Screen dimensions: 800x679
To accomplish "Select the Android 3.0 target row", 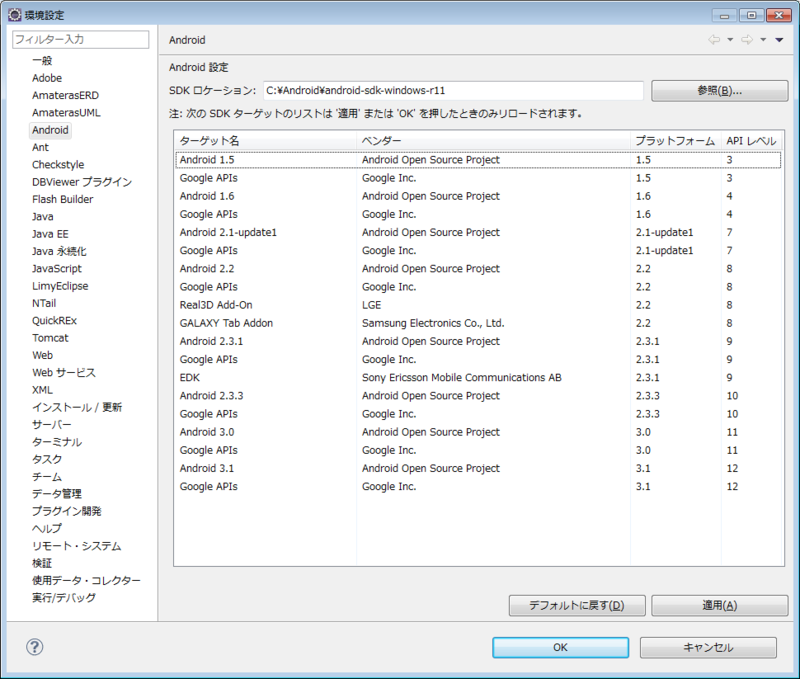I will coord(478,432).
